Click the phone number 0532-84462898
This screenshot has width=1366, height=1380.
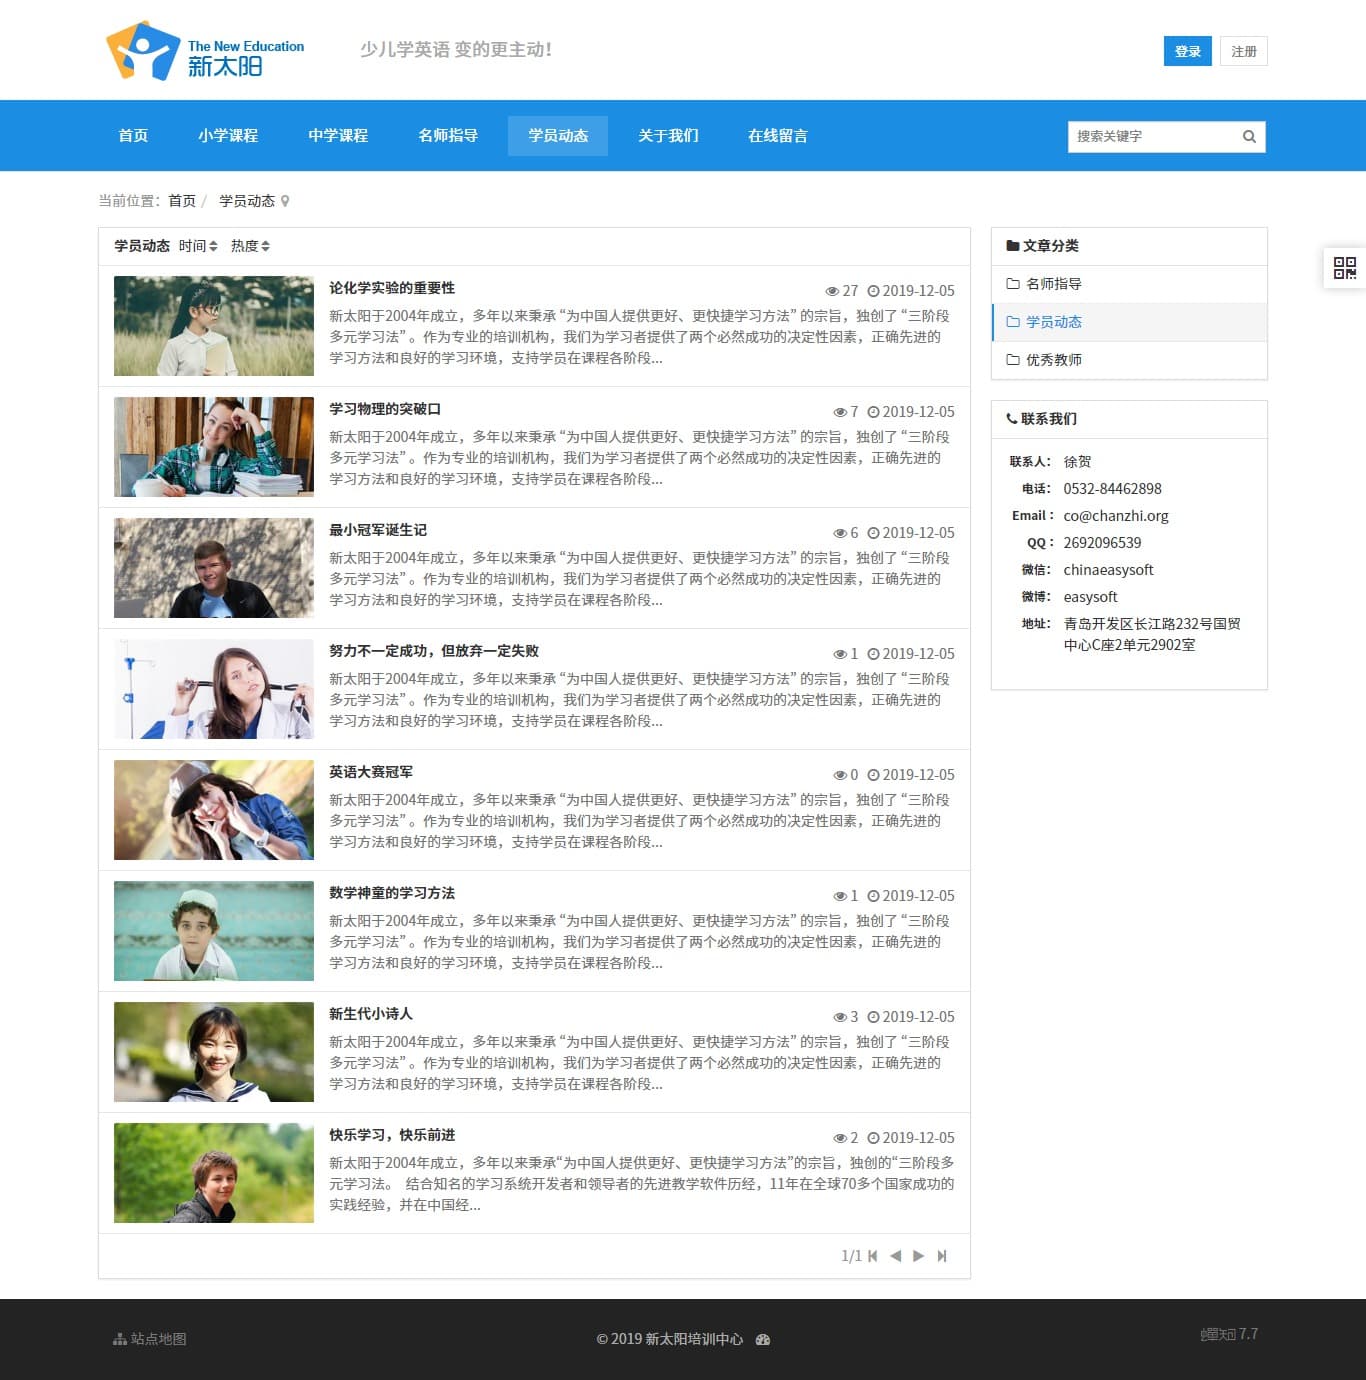(x=1112, y=489)
